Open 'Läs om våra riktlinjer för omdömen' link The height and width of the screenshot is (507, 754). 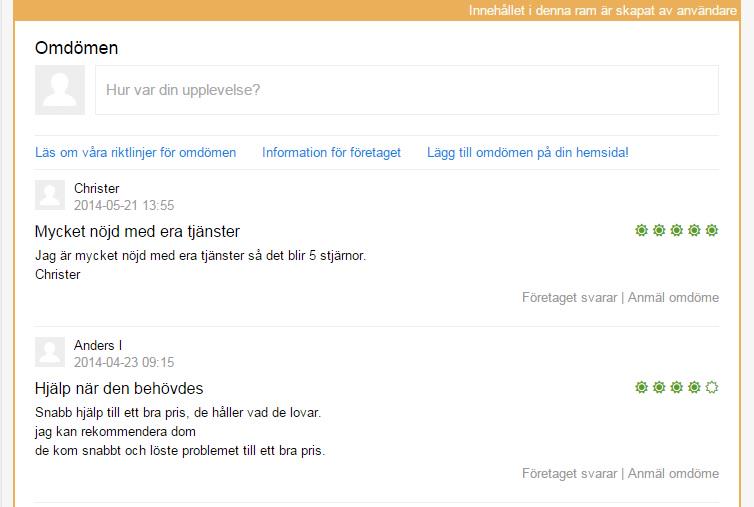coord(136,152)
